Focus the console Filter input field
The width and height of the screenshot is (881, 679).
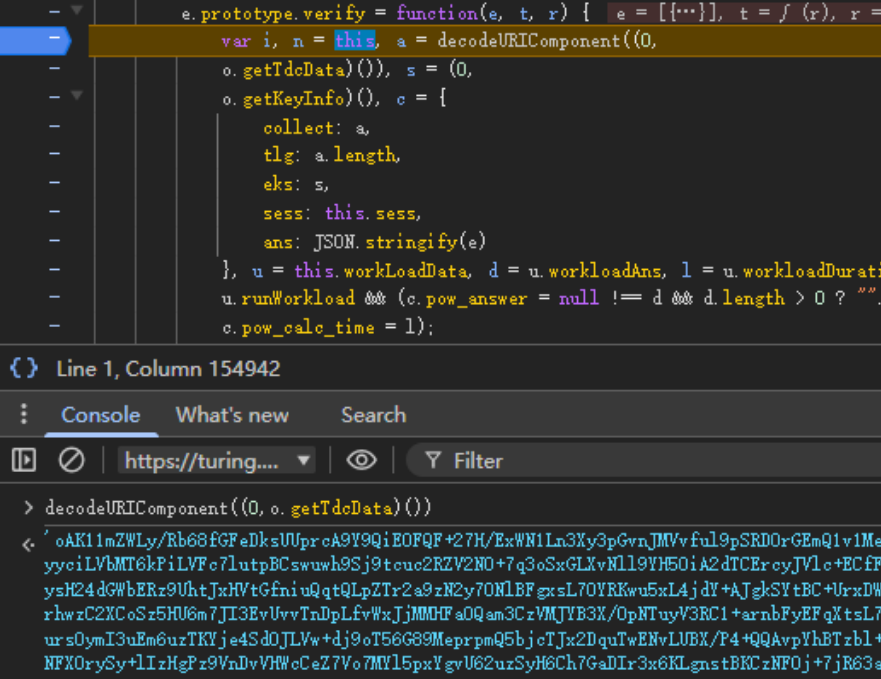pyautogui.click(x=643, y=461)
